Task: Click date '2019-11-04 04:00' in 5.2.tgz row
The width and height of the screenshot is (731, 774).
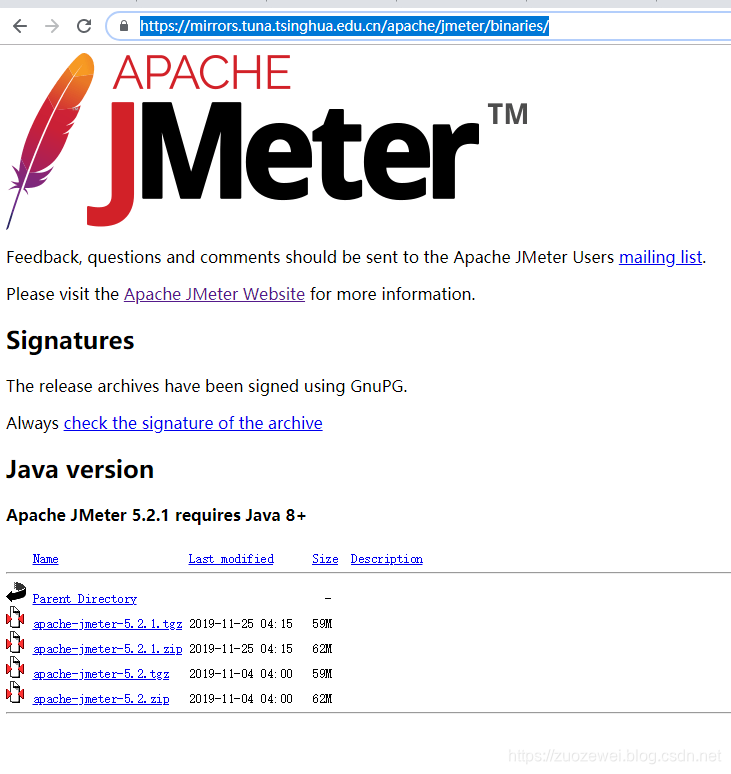Action: [x=241, y=674]
